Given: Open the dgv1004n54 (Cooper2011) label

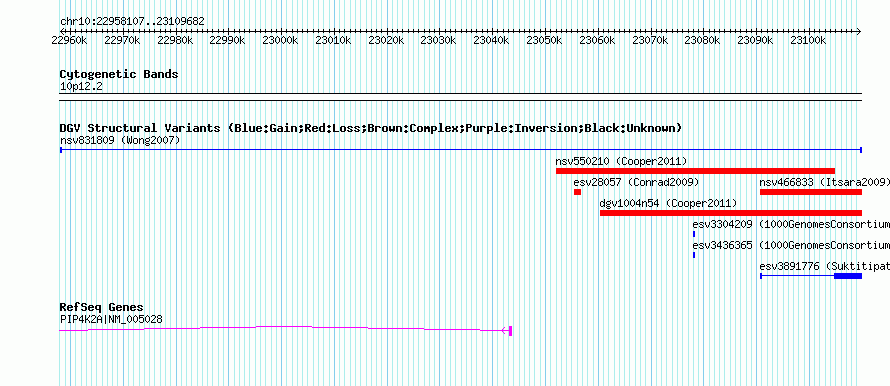Looking at the screenshot, I should [x=669, y=203].
